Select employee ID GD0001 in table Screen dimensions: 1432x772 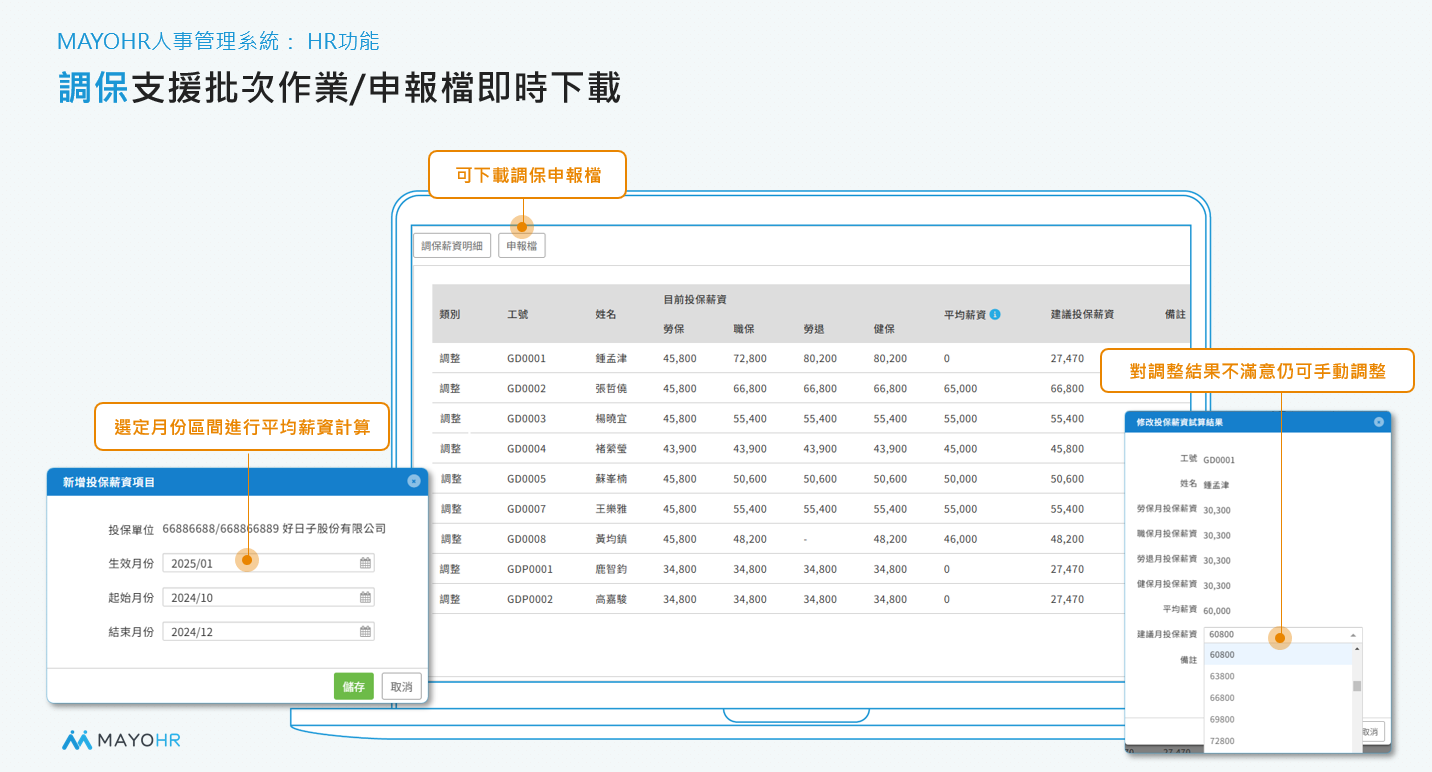527,358
